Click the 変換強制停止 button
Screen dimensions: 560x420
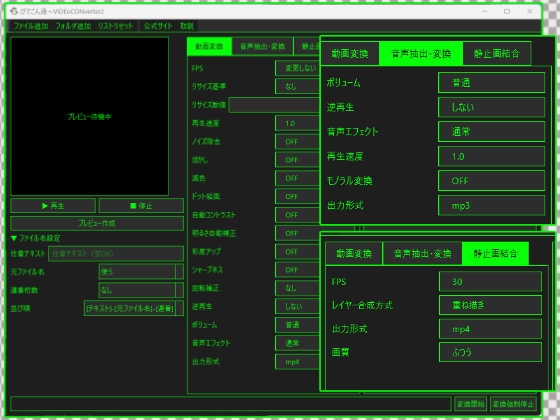pyautogui.click(x=513, y=404)
